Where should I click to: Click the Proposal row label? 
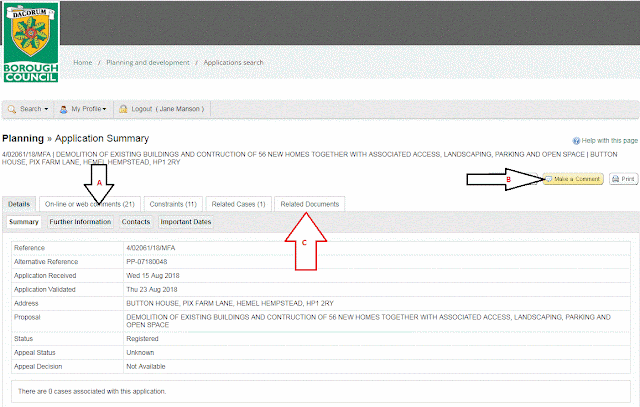(x=27, y=317)
